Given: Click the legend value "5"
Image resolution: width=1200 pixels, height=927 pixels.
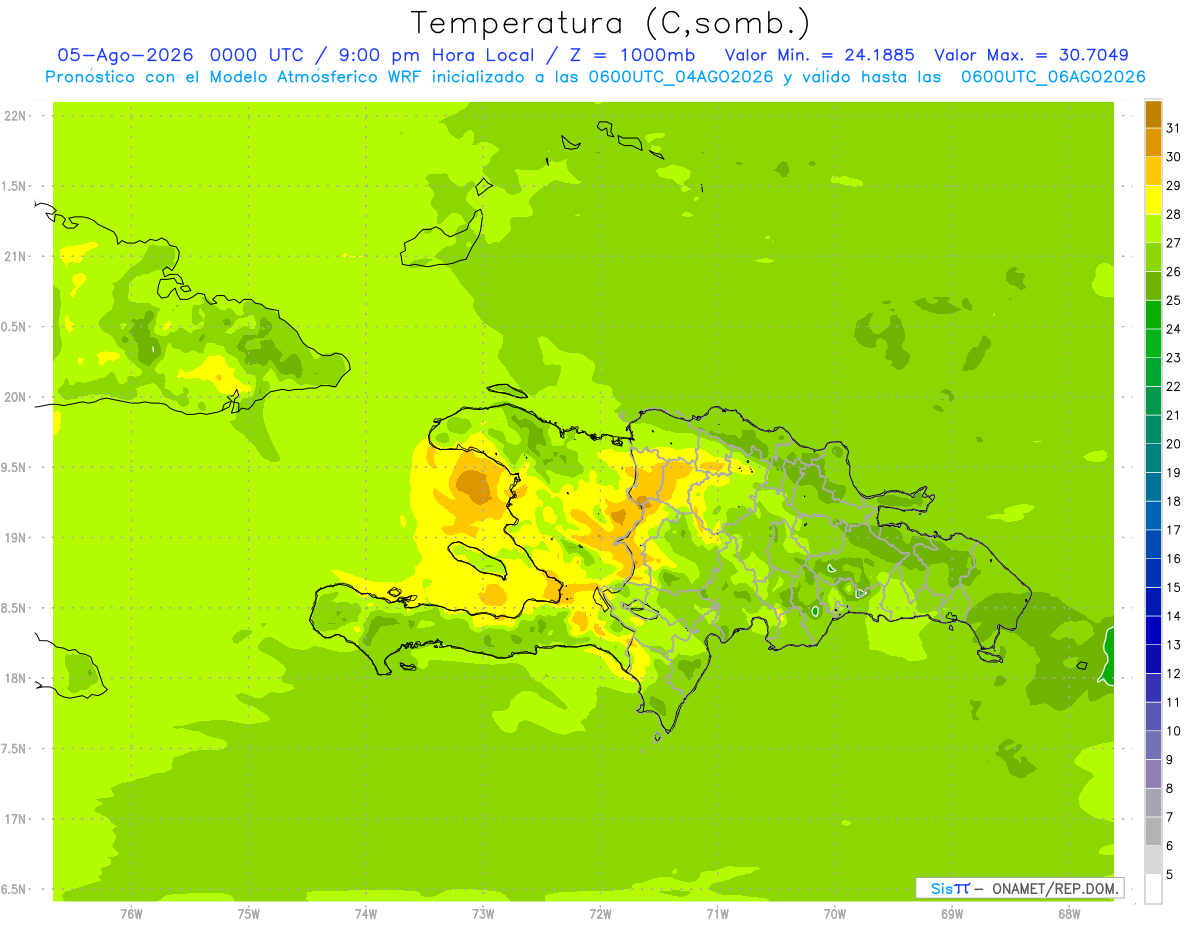Looking at the screenshot, I should [x=1170, y=874].
